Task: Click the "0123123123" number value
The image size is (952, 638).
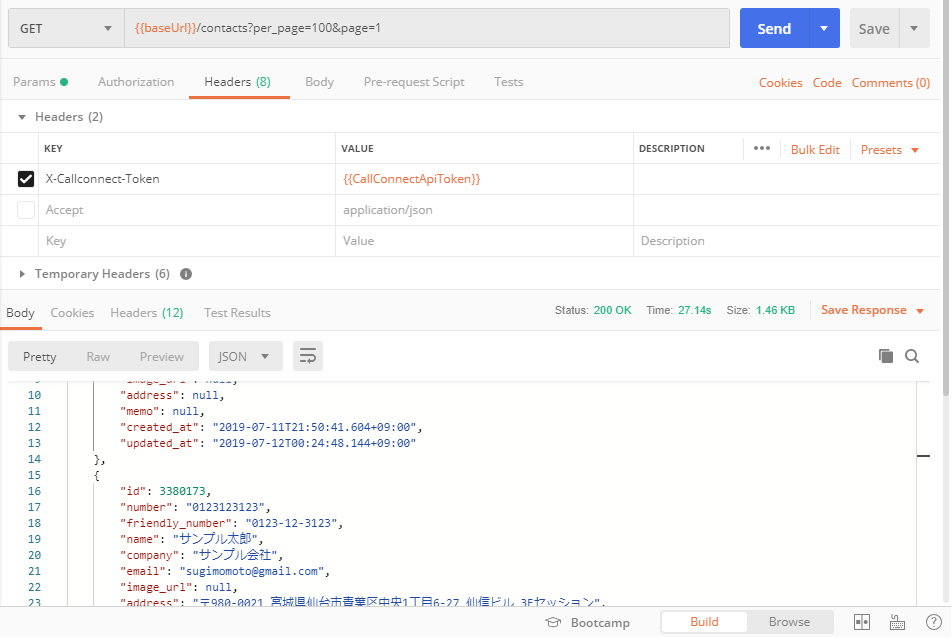Action: pyautogui.click(x=225, y=507)
